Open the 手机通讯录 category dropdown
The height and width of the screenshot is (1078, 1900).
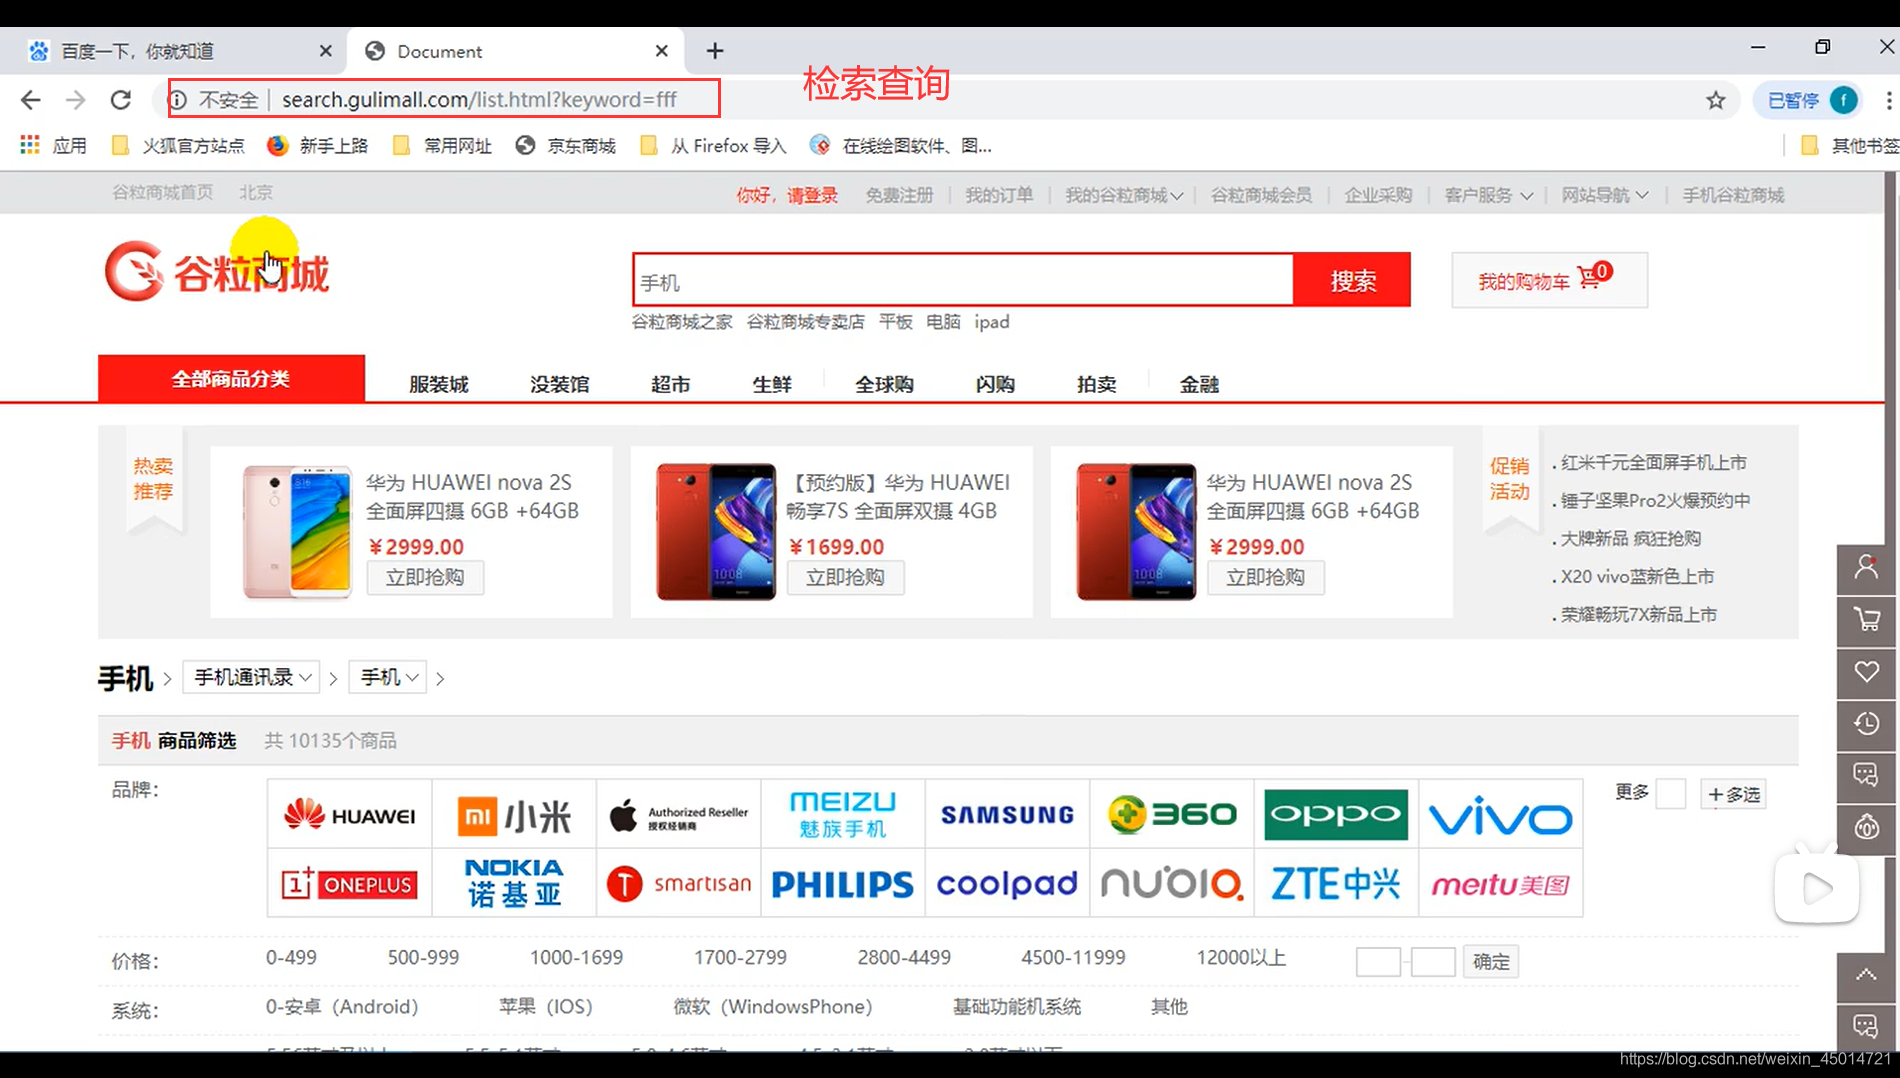tap(251, 677)
